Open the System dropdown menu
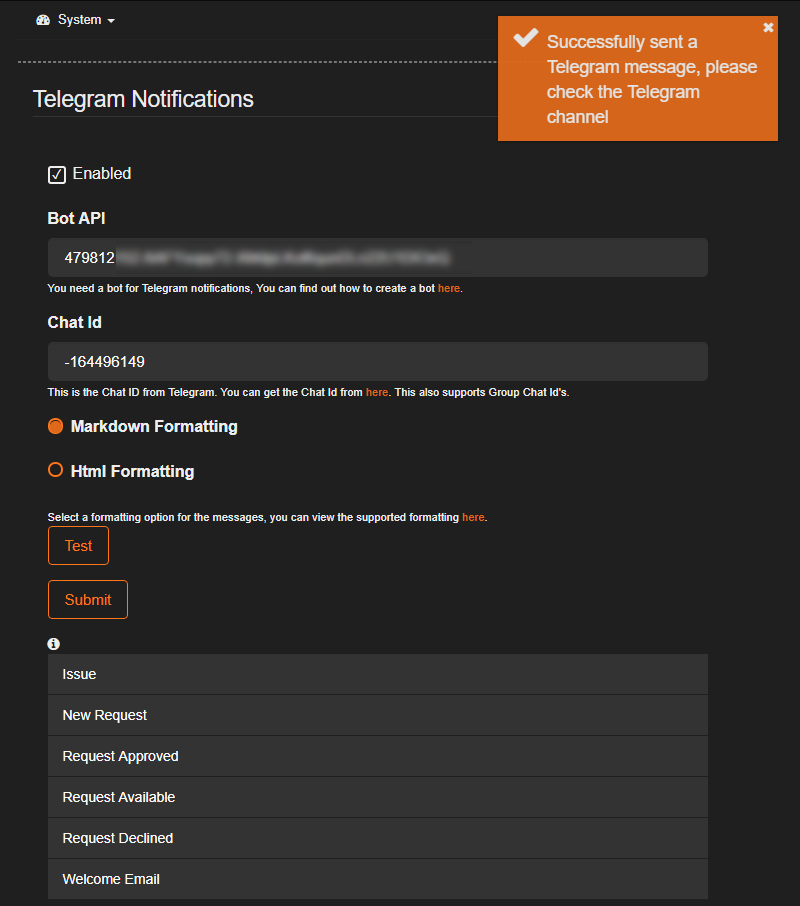Image resolution: width=800 pixels, height=906 pixels. 75,20
